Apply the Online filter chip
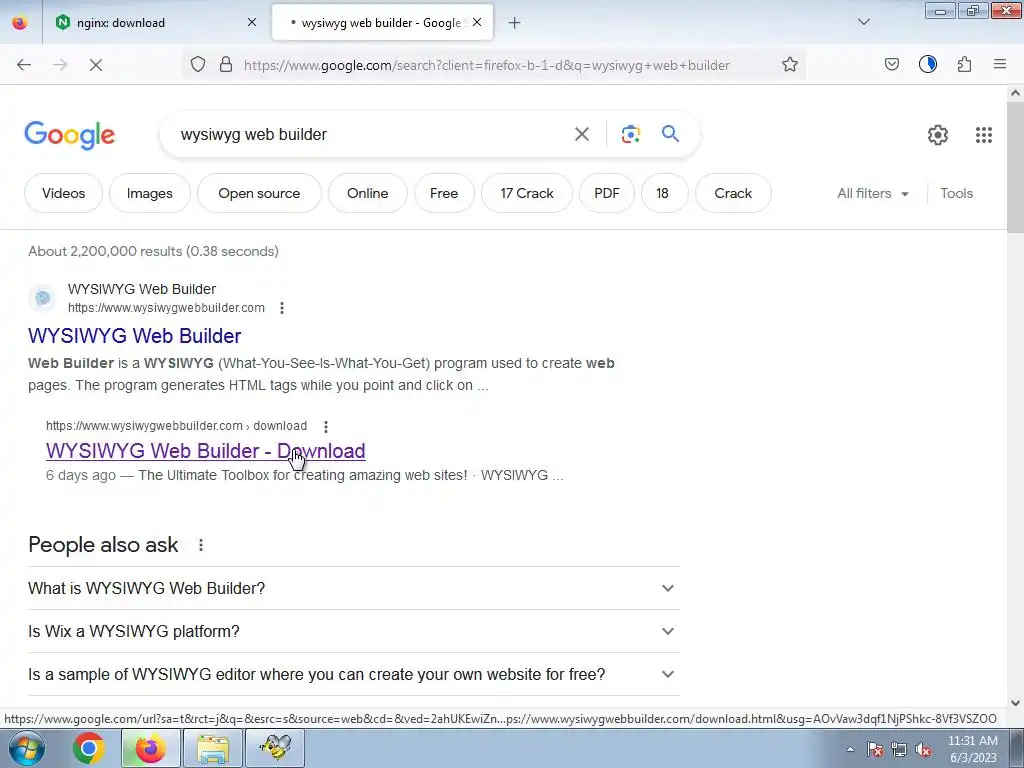Viewport: 1024px width, 768px height. click(368, 193)
